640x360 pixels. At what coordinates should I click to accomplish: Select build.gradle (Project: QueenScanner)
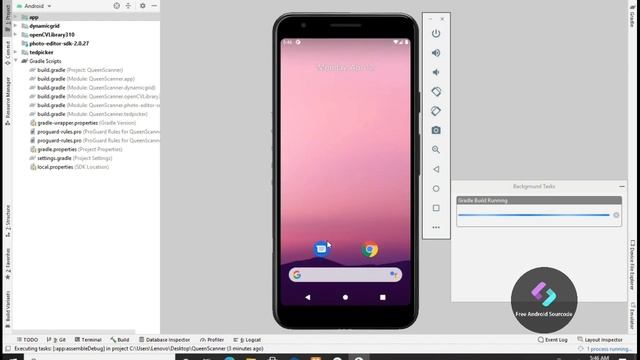point(76,70)
